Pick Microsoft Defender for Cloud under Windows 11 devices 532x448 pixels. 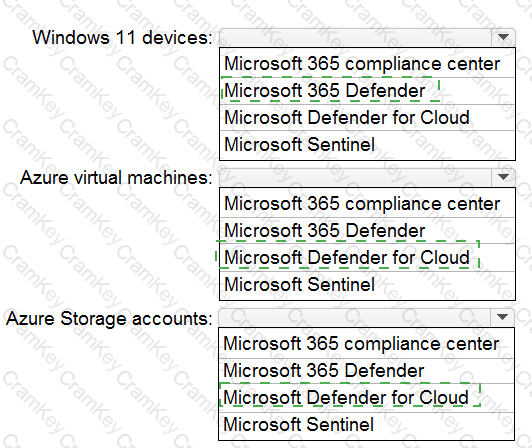pos(367,117)
